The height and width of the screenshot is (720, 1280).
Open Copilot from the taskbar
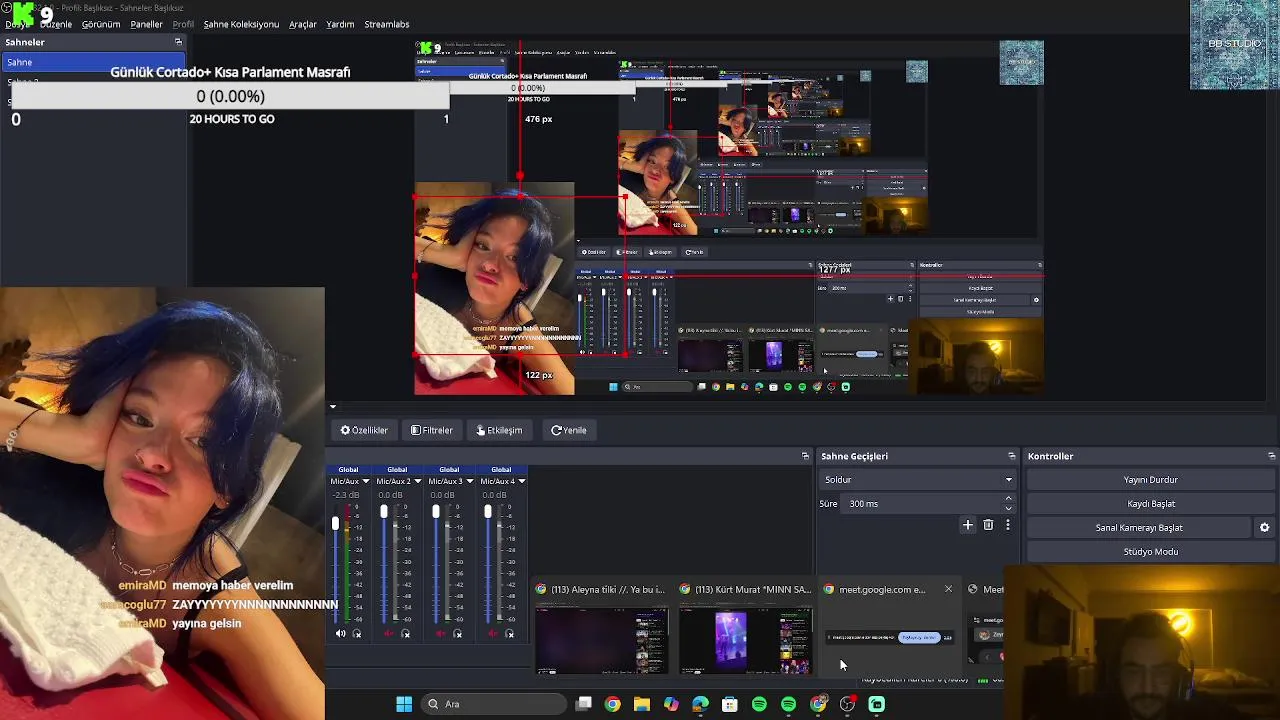point(671,704)
